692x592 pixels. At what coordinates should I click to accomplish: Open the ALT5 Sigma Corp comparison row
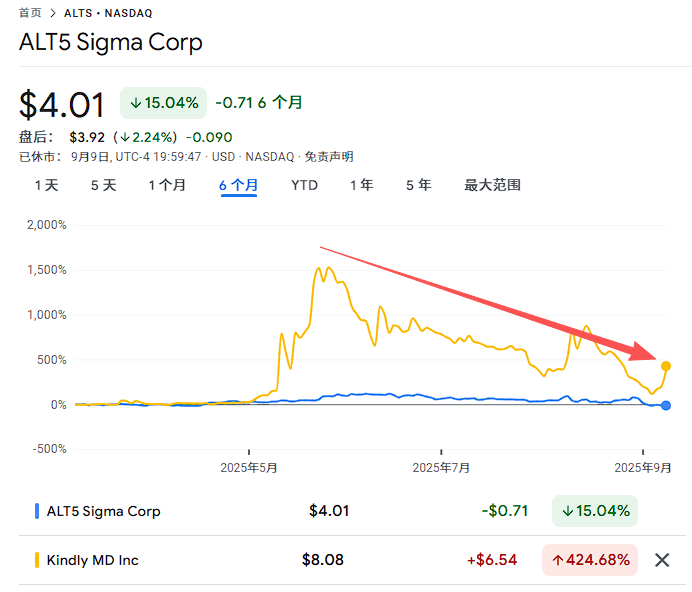pos(104,511)
